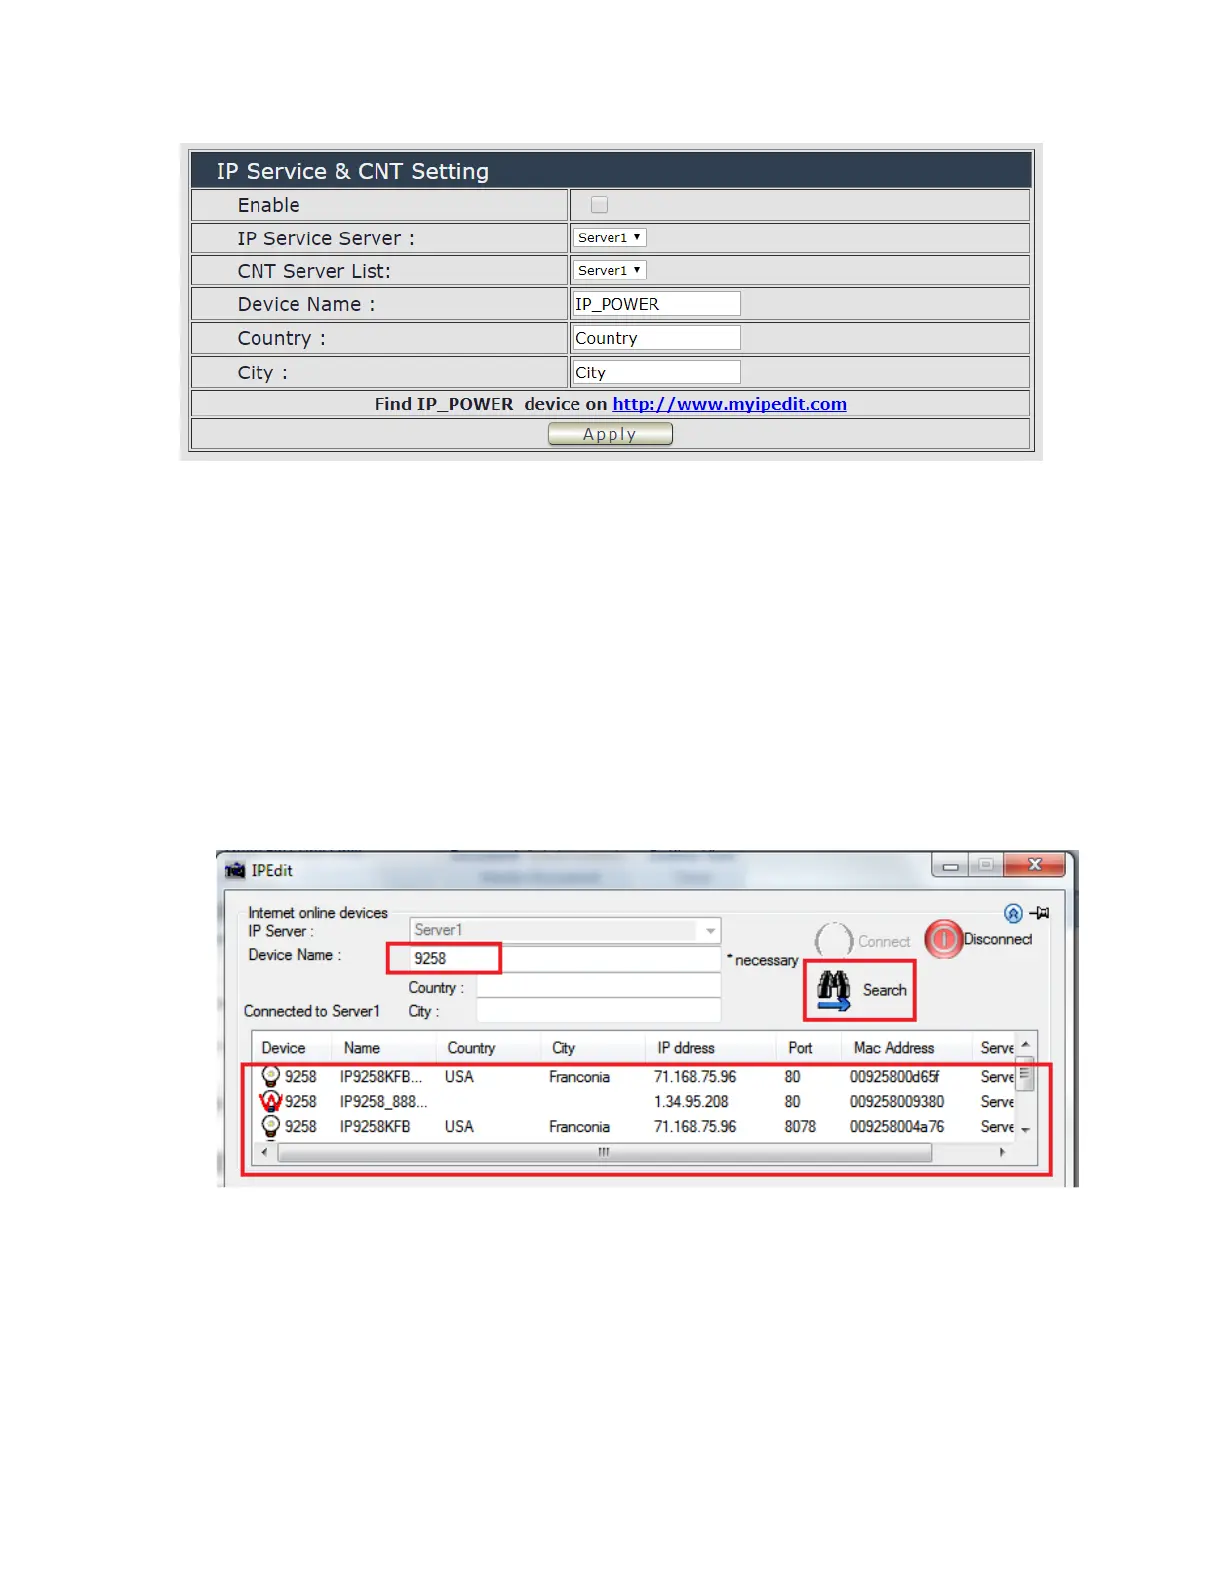Sort by the Country column header
The image size is (1224, 1584).
[x=471, y=1048]
